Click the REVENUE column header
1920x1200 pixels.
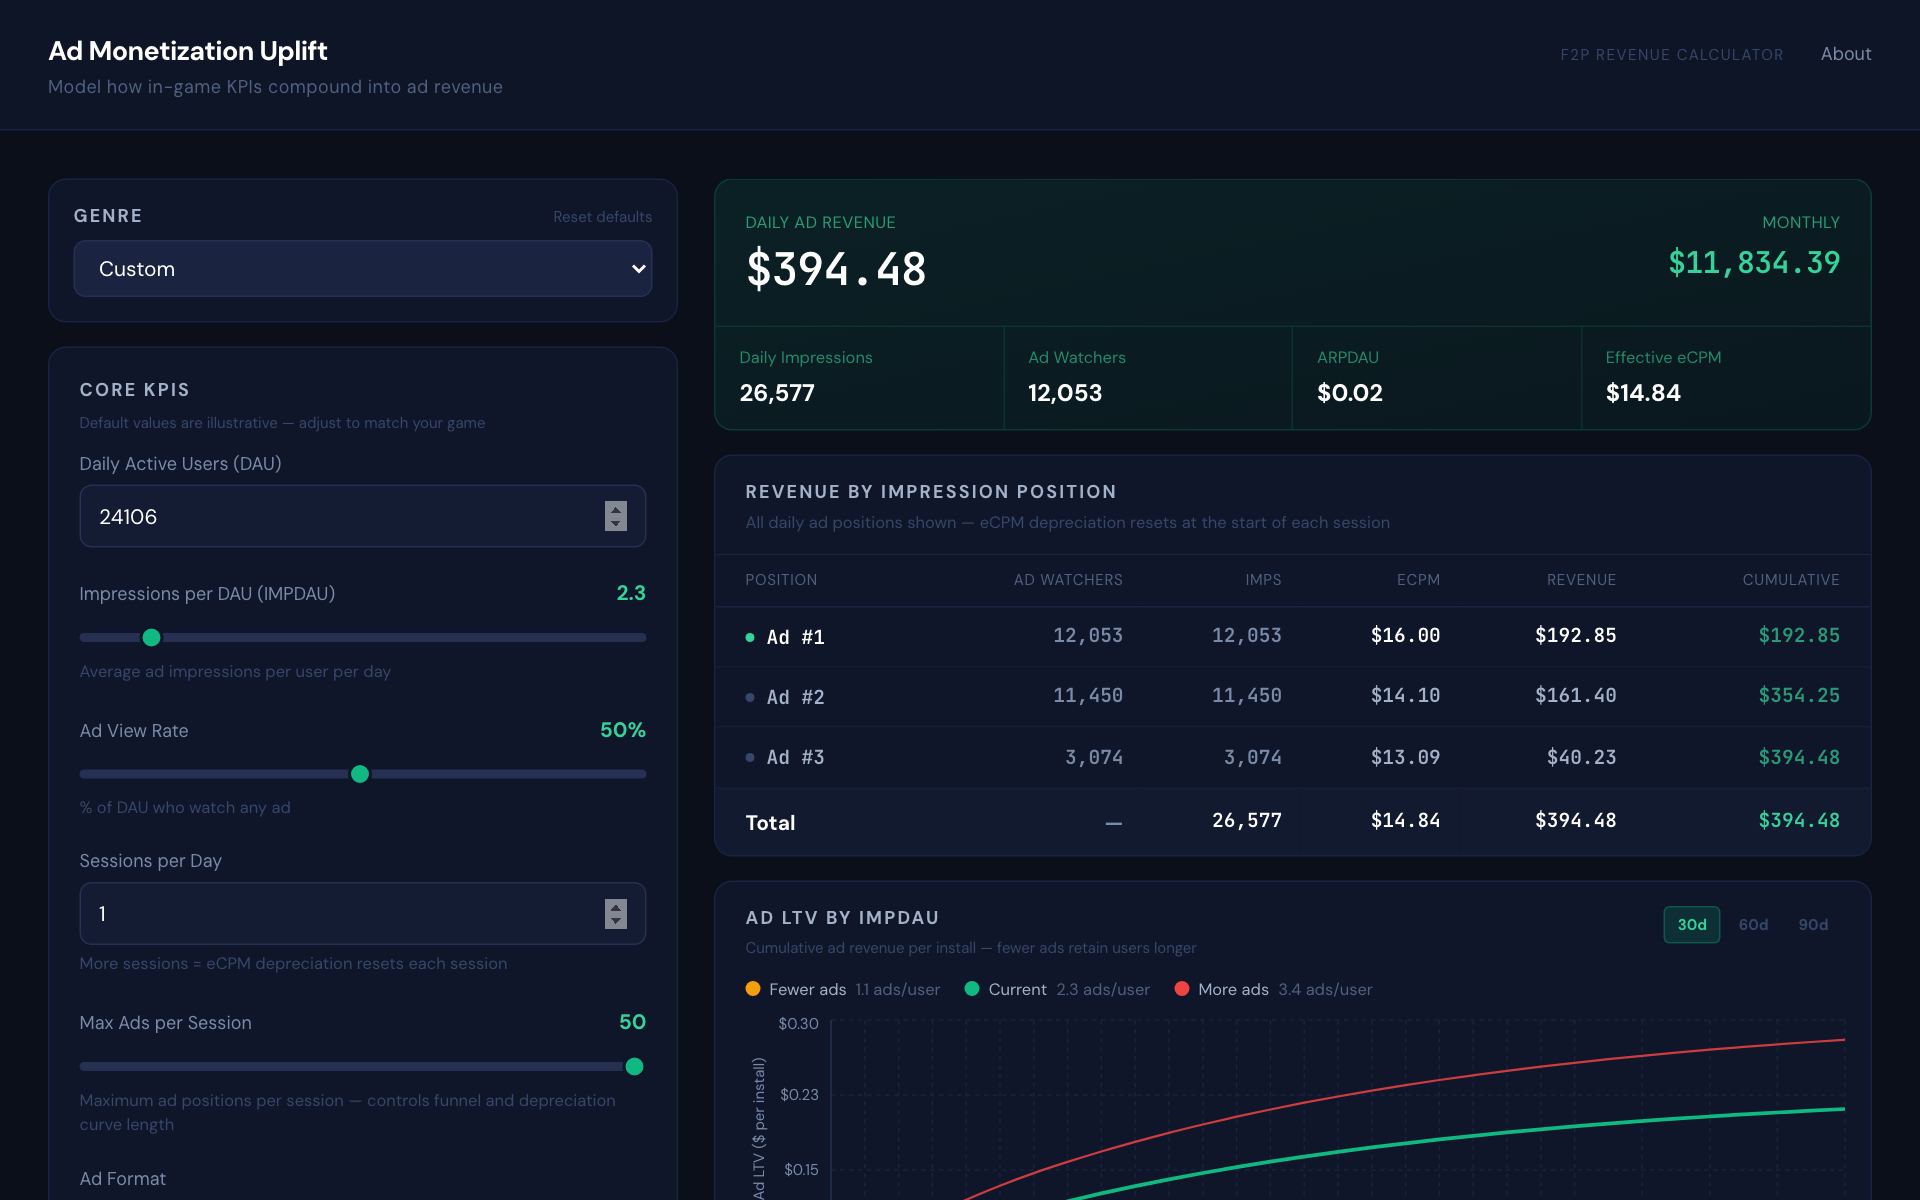(x=1581, y=580)
